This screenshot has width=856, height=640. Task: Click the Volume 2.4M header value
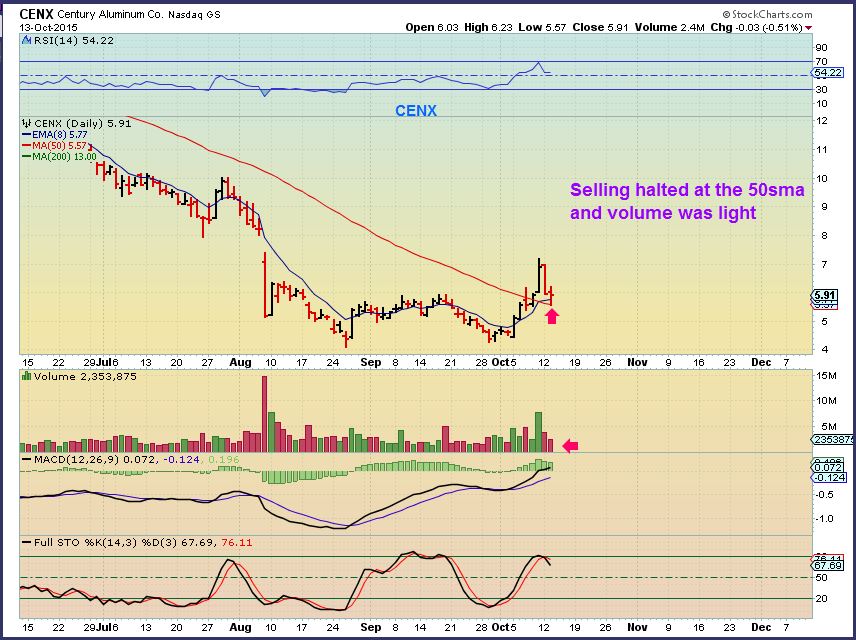tap(670, 27)
